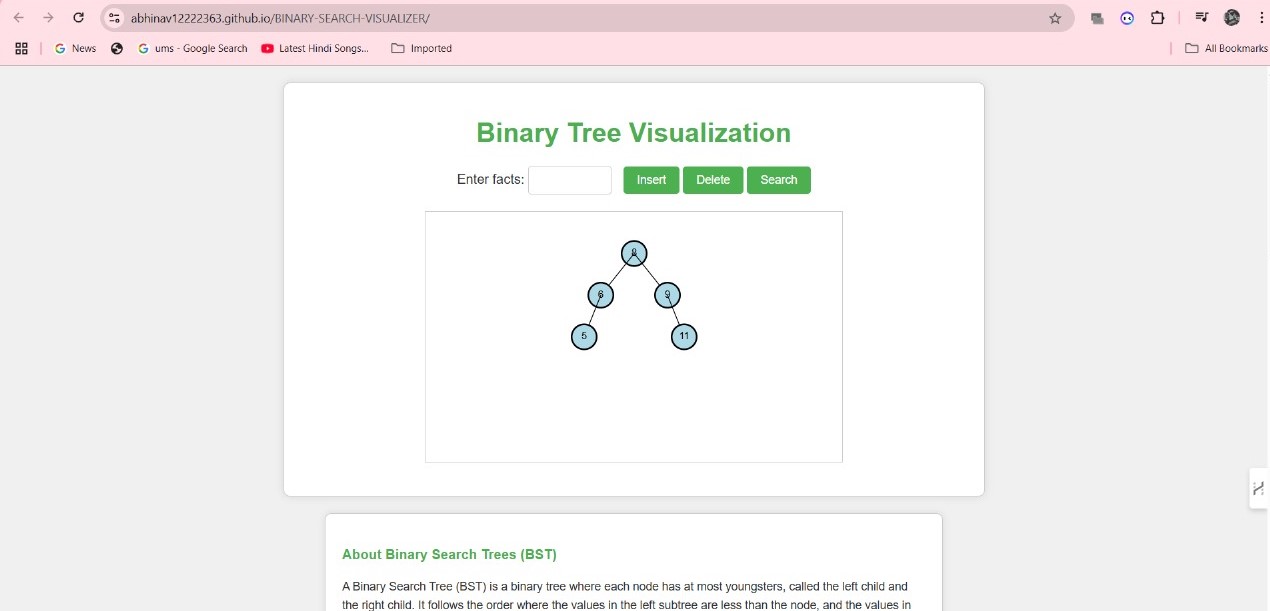Image resolution: width=1270 pixels, height=611 pixels.
Task: Open the Latest Hindi Songs bookmark
Action: coord(314,48)
